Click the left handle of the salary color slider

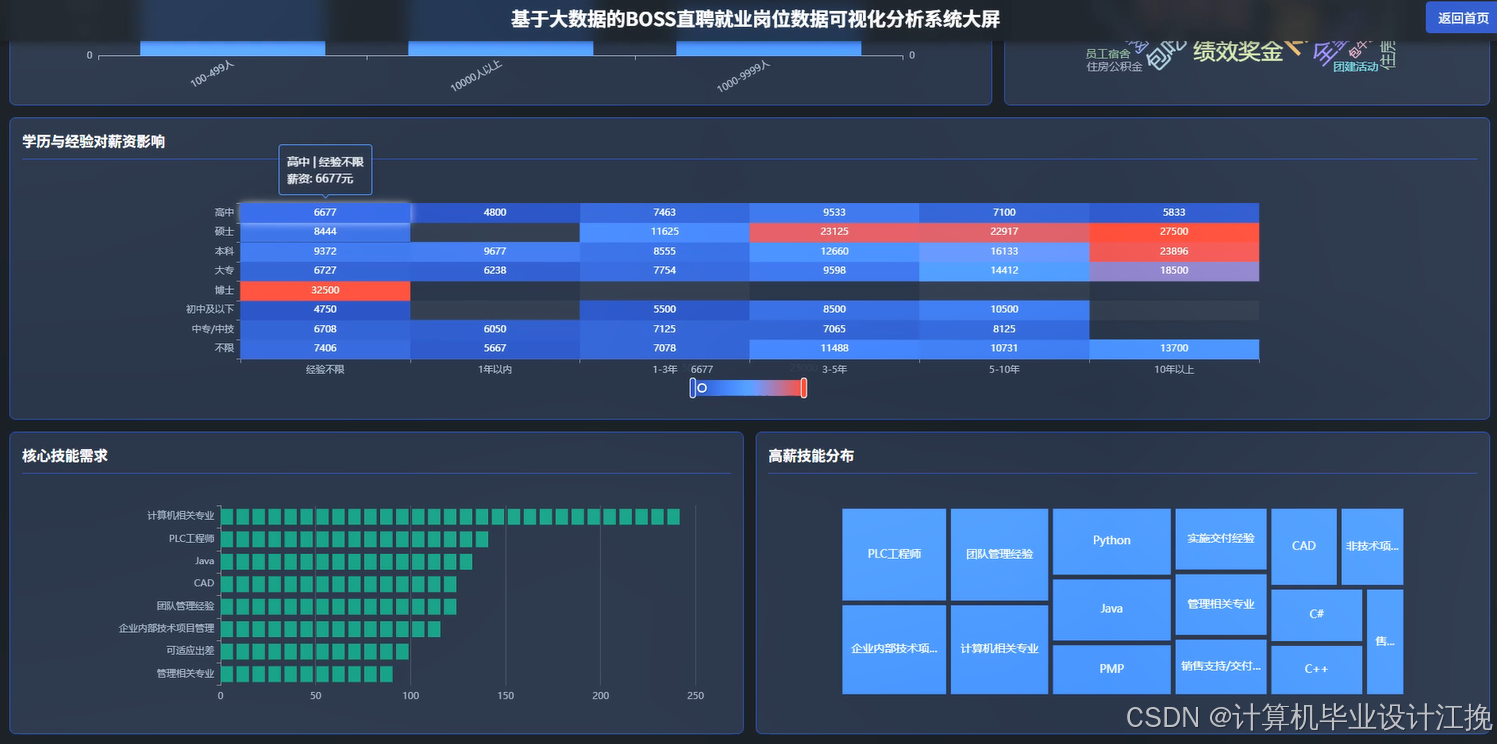[694, 388]
